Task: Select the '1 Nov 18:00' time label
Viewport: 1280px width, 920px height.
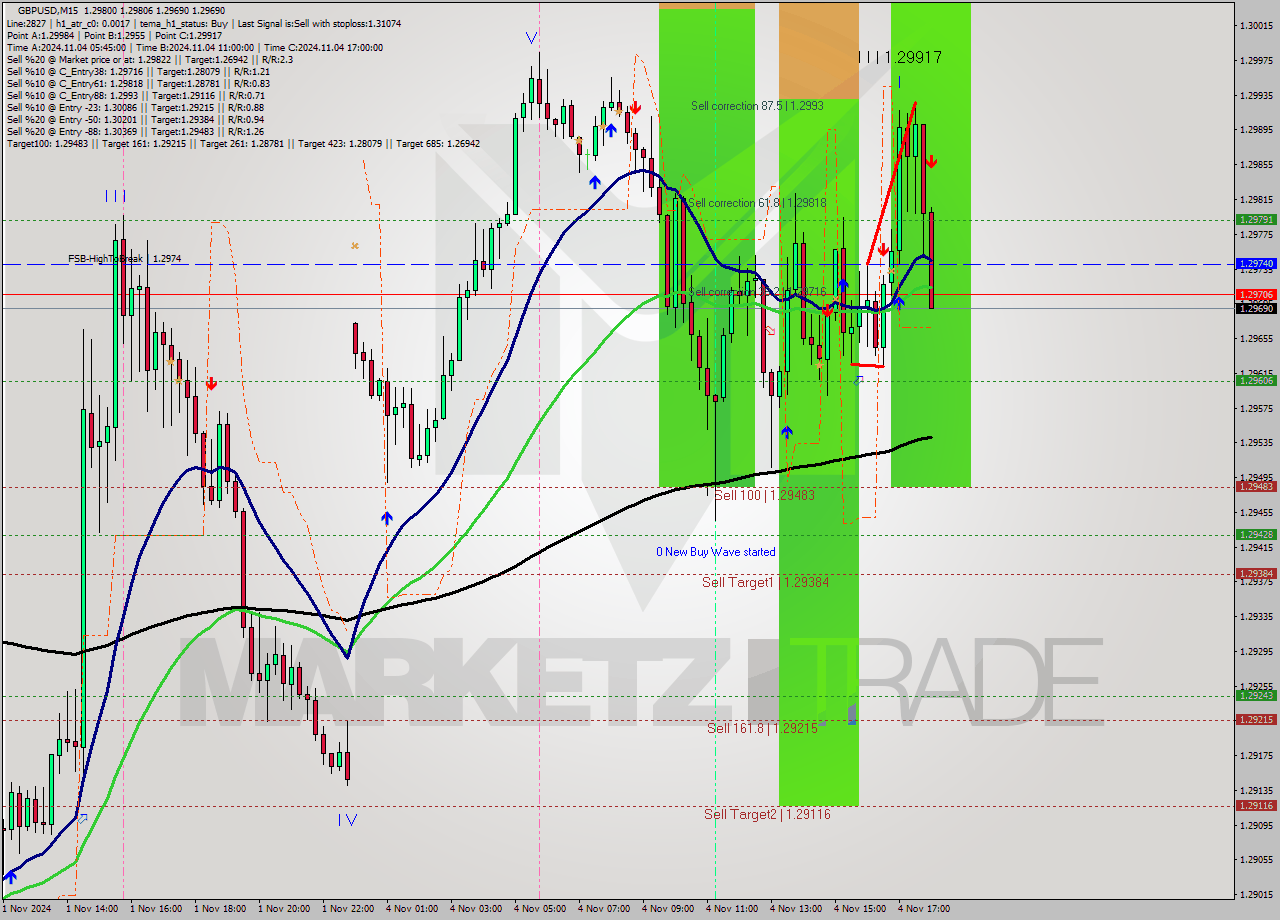Action: 220,909
